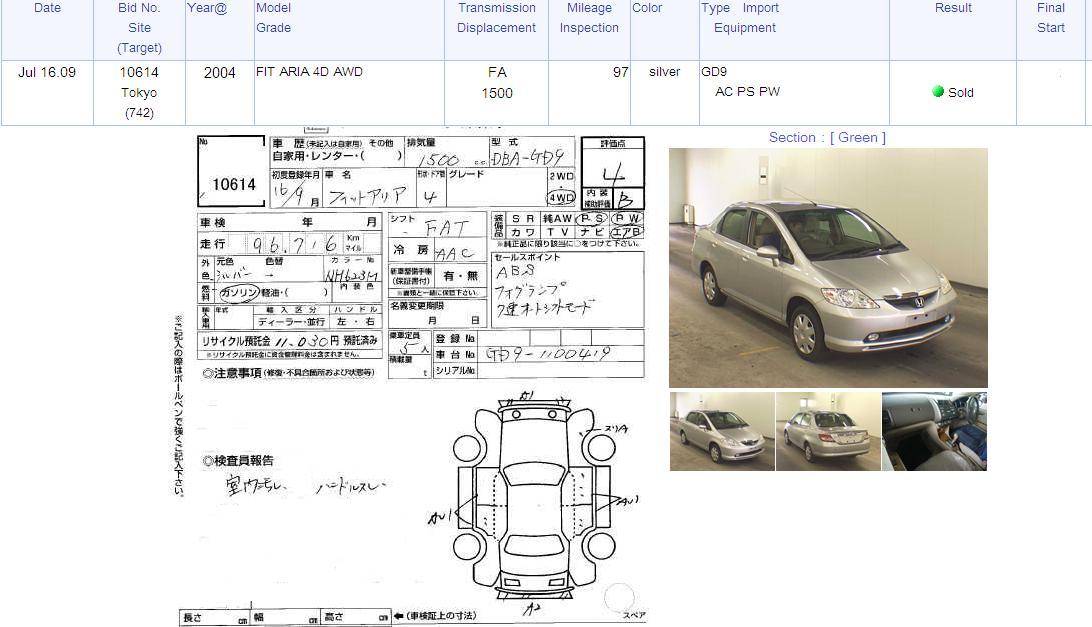The image size is (1092, 627).
Task: Click the Color column header
Action: click(647, 8)
